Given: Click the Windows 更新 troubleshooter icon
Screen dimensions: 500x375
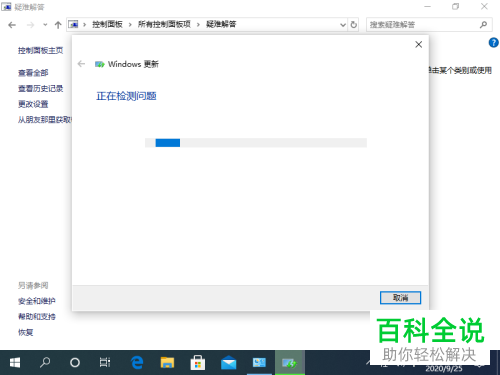Looking at the screenshot, I should click(x=100, y=64).
